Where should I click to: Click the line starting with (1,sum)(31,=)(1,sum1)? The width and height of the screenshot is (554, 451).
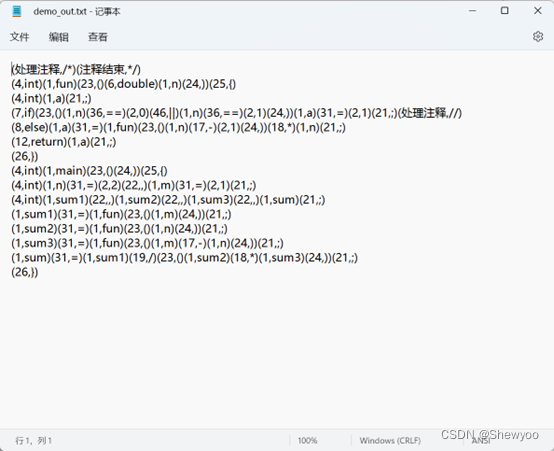(184, 258)
